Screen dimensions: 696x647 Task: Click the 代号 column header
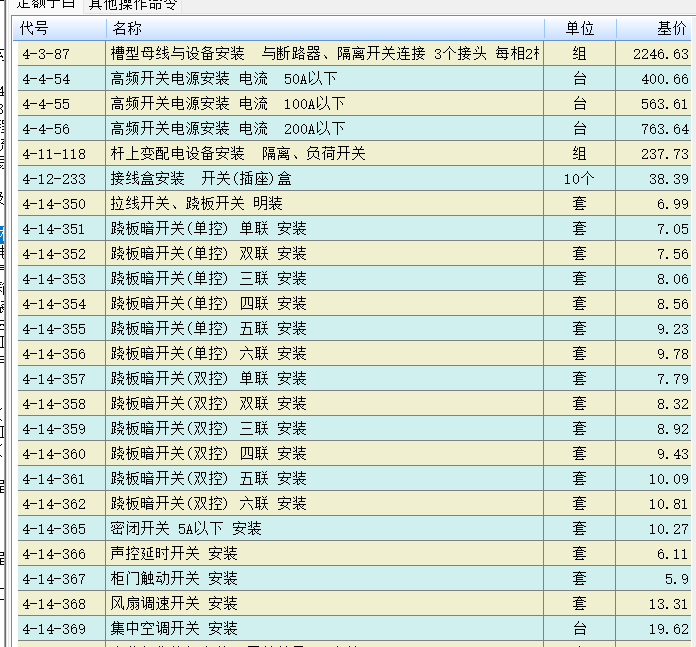point(60,28)
